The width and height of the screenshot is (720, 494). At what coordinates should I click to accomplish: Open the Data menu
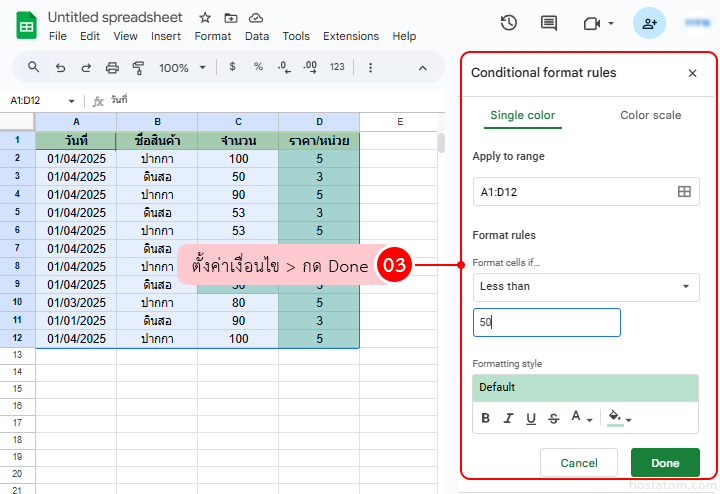(257, 36)
